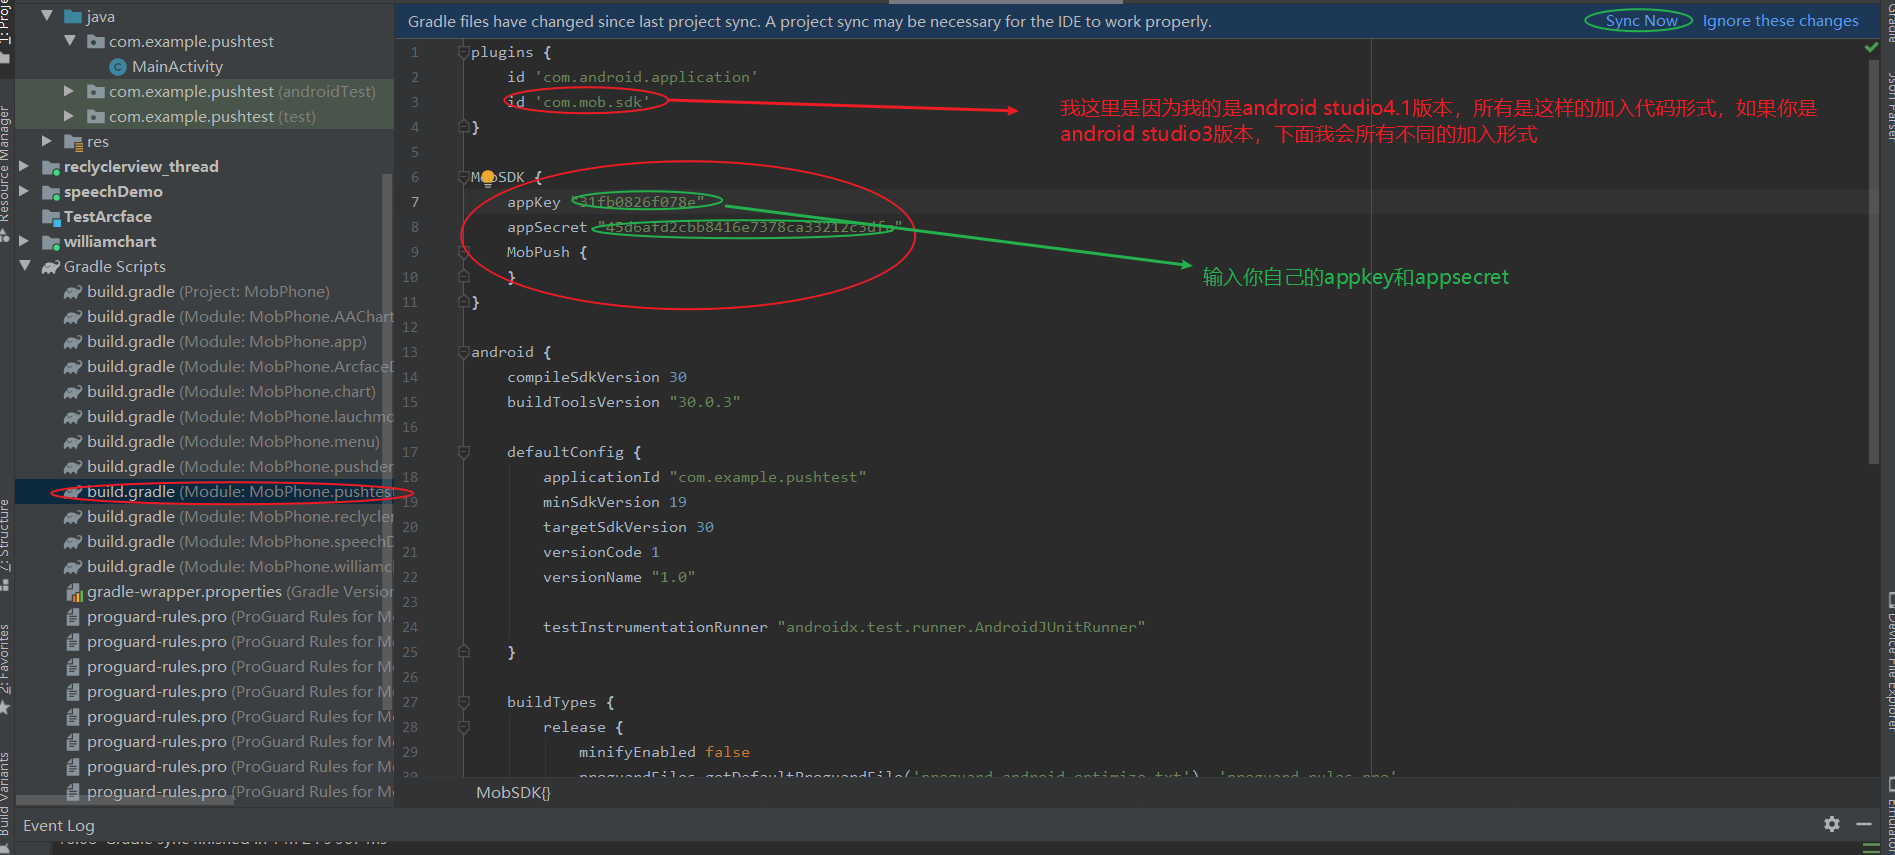Select build.gradle (Module: MobPhone.pushtest) file
The image size is (1895, 855).
pos(205,492)
